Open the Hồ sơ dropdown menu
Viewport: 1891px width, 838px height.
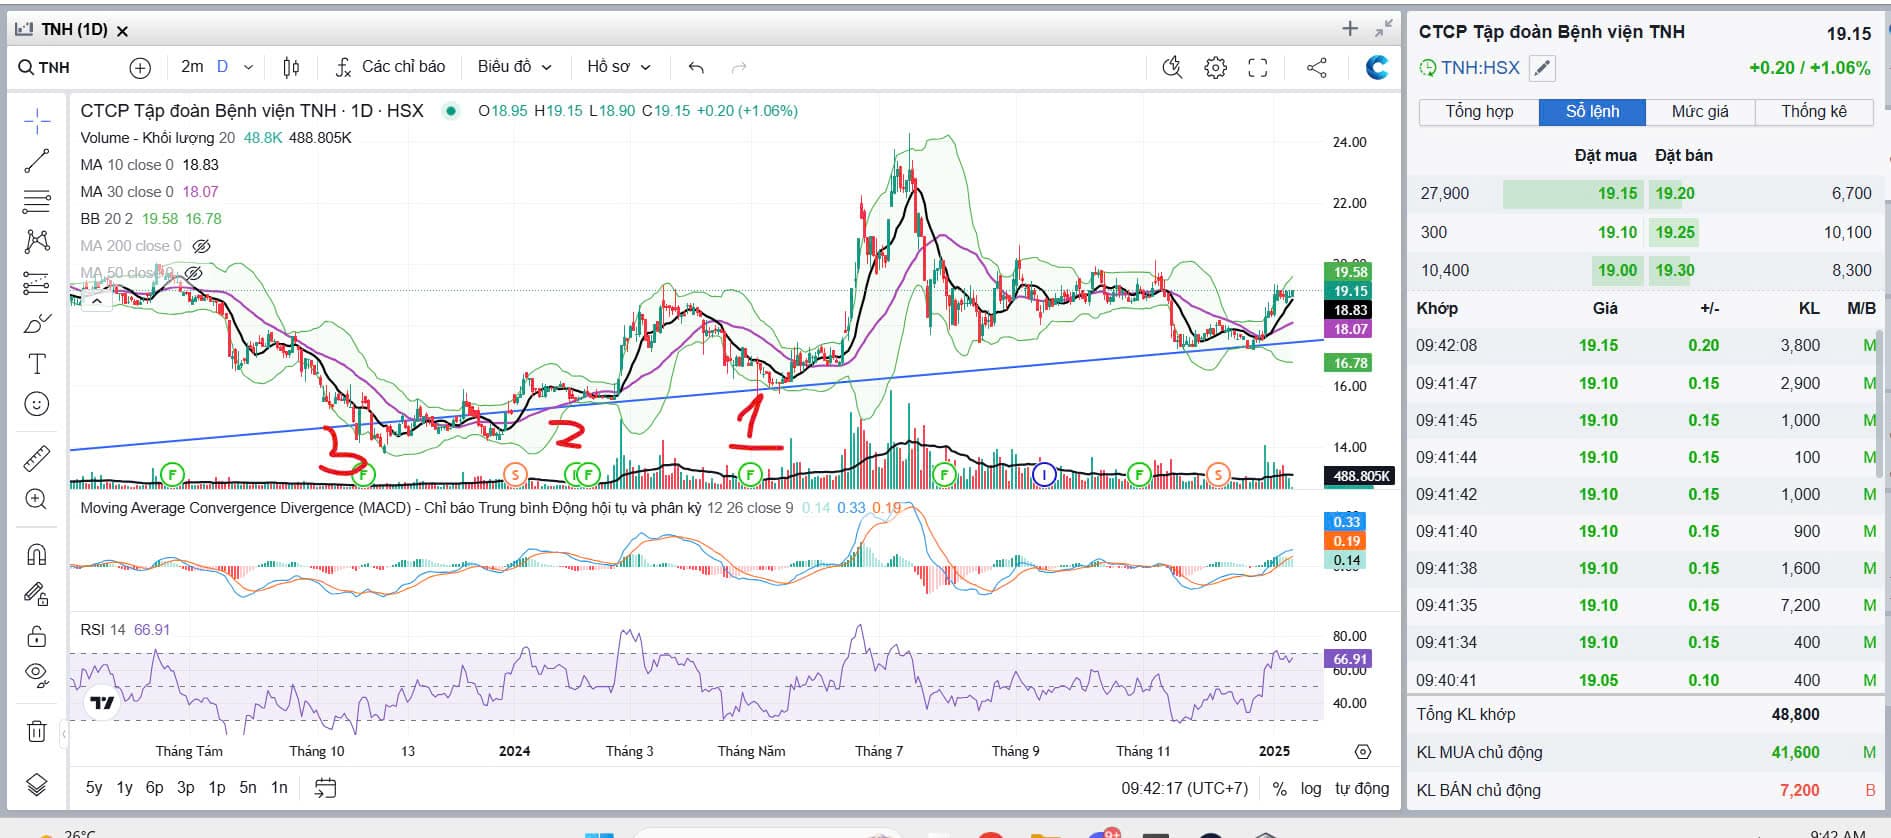click(x=619, y=67)
